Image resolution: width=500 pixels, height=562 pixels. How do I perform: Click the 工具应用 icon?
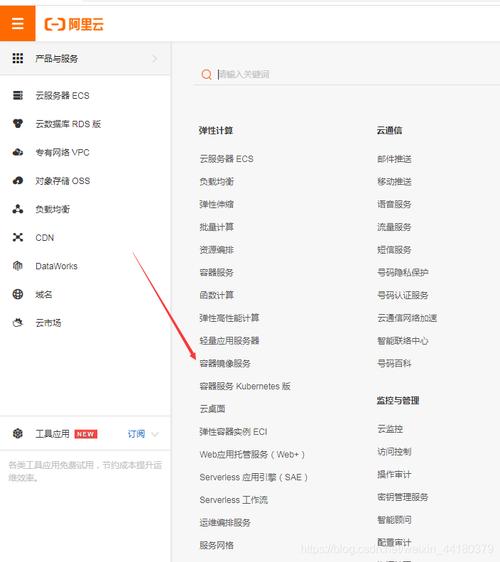pos(18,434)
